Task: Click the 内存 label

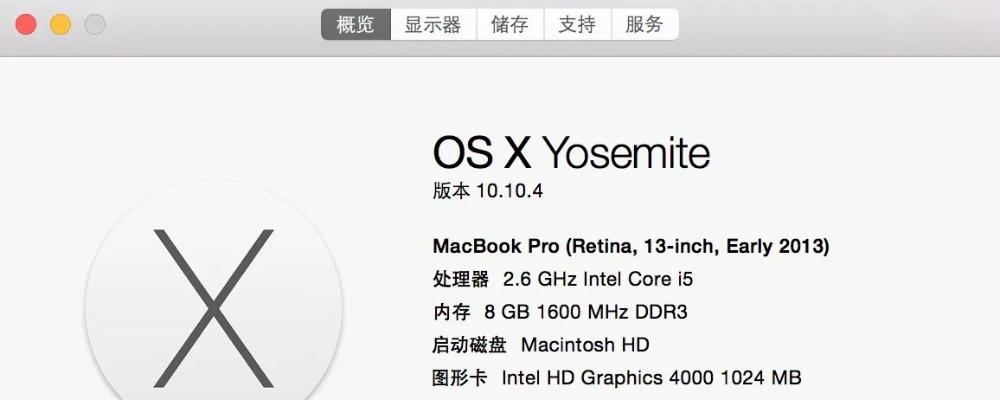Action: (452, 312)
